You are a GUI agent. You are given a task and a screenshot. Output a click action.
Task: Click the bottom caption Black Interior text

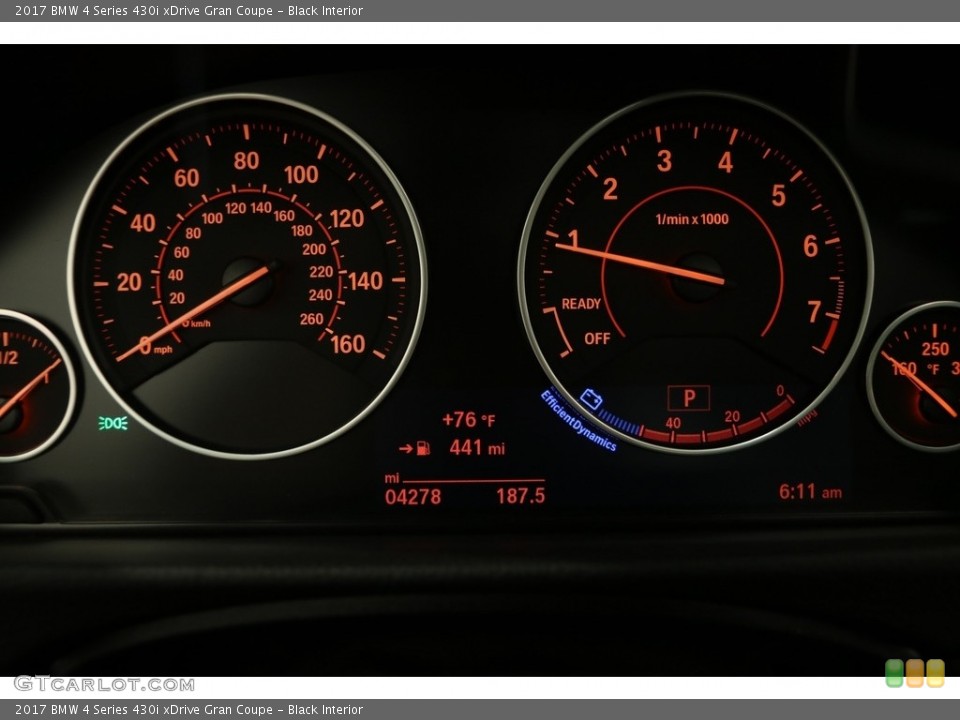tap(325, 710)
